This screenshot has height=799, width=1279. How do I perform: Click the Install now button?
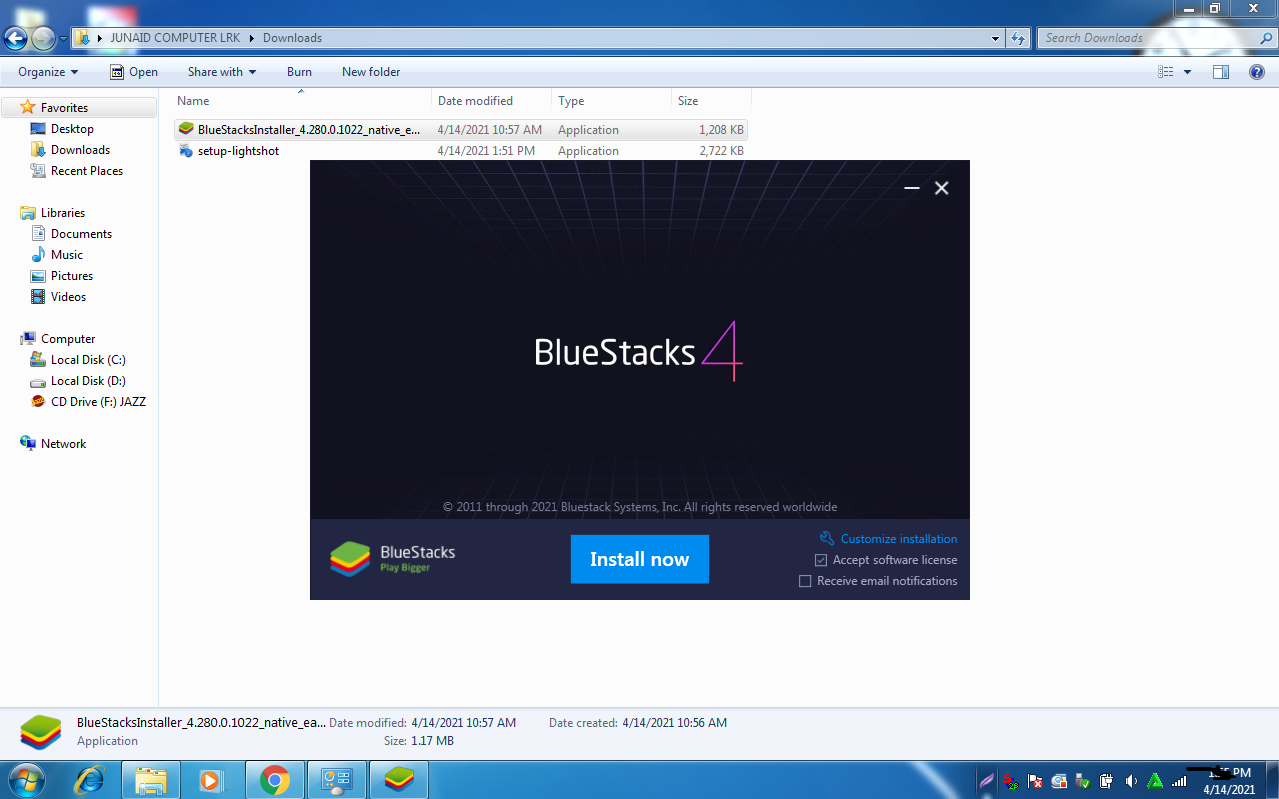coord(640,559)
